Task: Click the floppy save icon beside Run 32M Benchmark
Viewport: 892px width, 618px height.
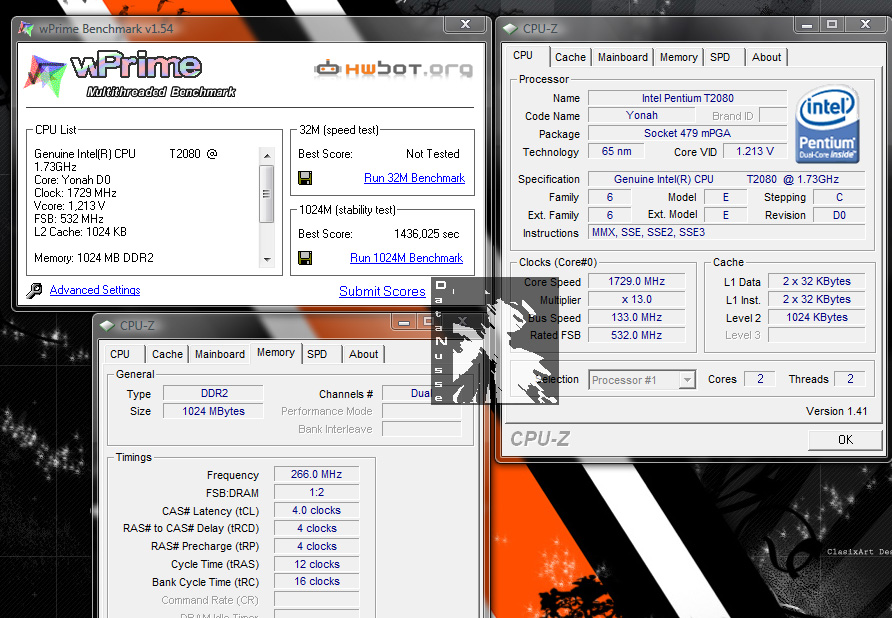Action: tap(305, 178)
